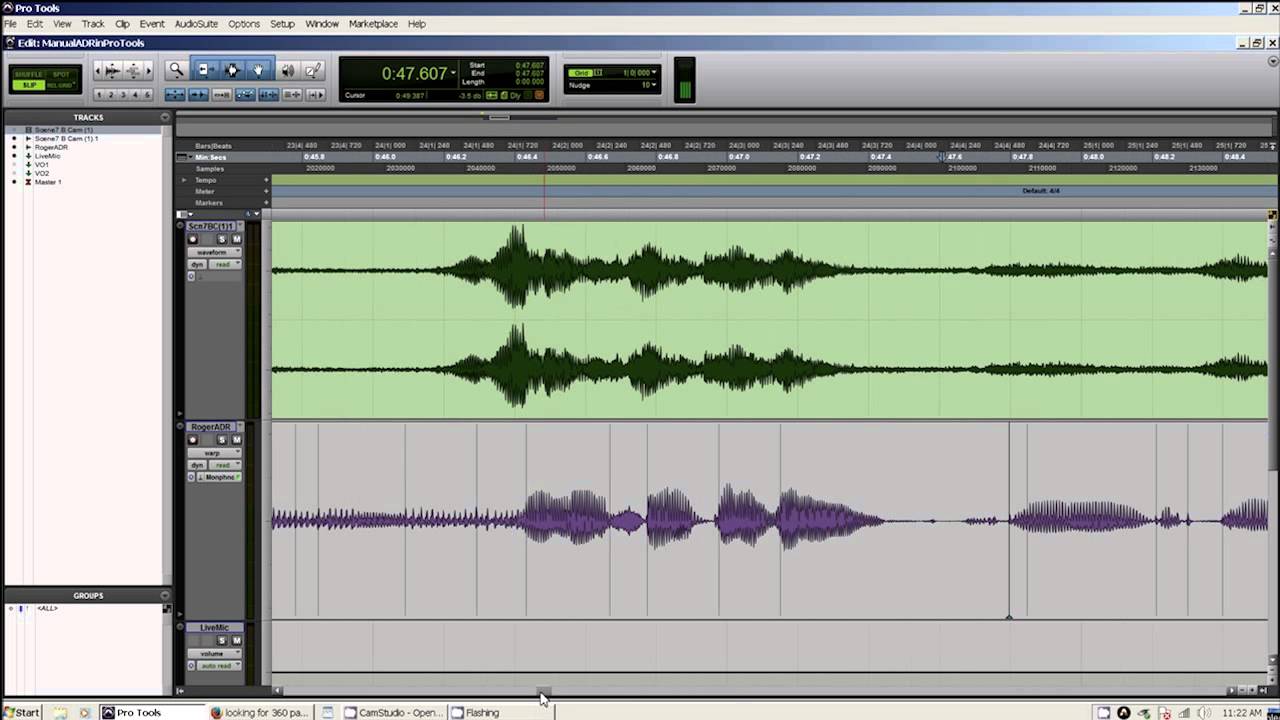The image size is (1280, 720).
Task: Open warp track view selector on RogerADR
Action: pyautogui.click(x=214, y=453)
